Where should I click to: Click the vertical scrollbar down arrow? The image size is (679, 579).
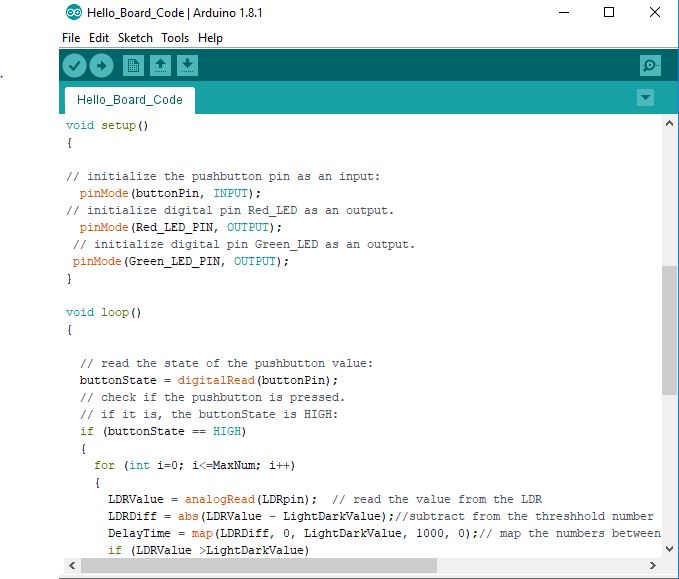pyautogui.click(x=669, y=549)
